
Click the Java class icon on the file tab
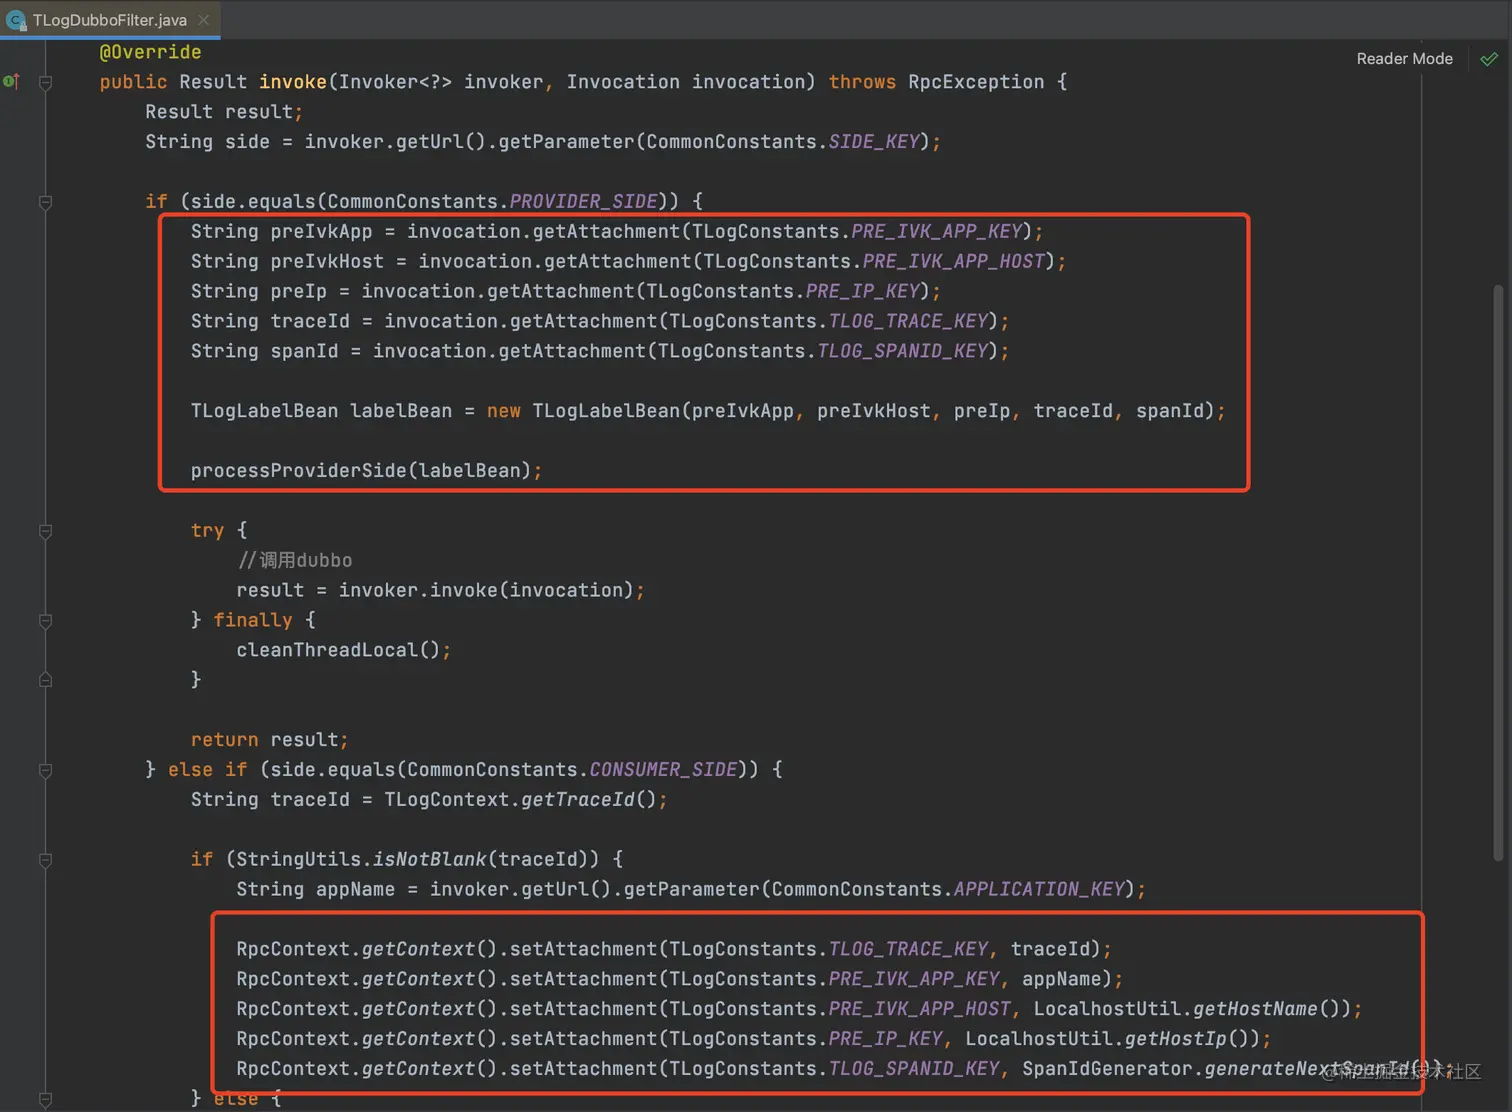tap(16, 20)
